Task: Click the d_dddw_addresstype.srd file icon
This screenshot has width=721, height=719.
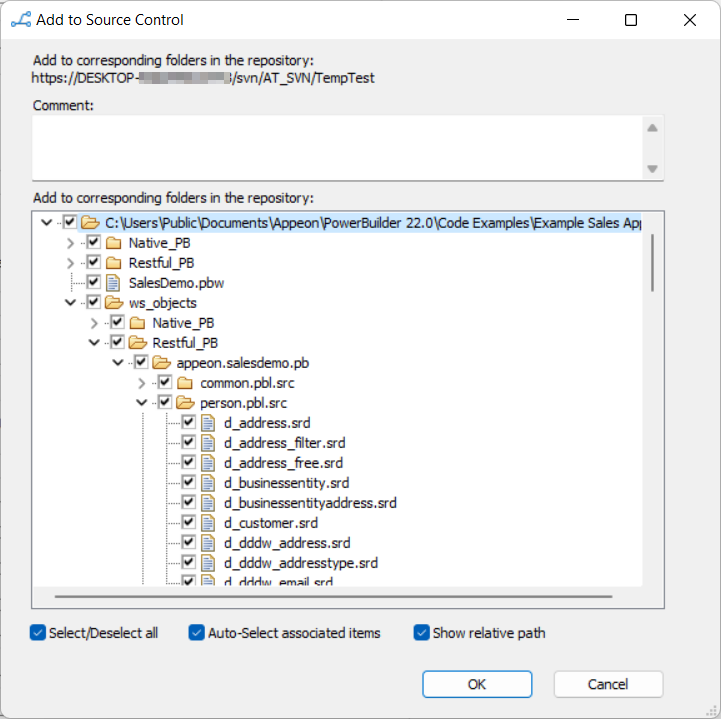Action: click(208, 563)
